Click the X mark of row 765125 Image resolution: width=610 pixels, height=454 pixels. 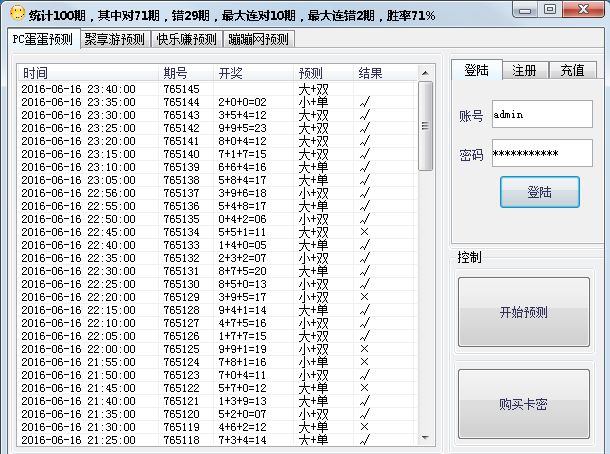[x=364, y=349]
